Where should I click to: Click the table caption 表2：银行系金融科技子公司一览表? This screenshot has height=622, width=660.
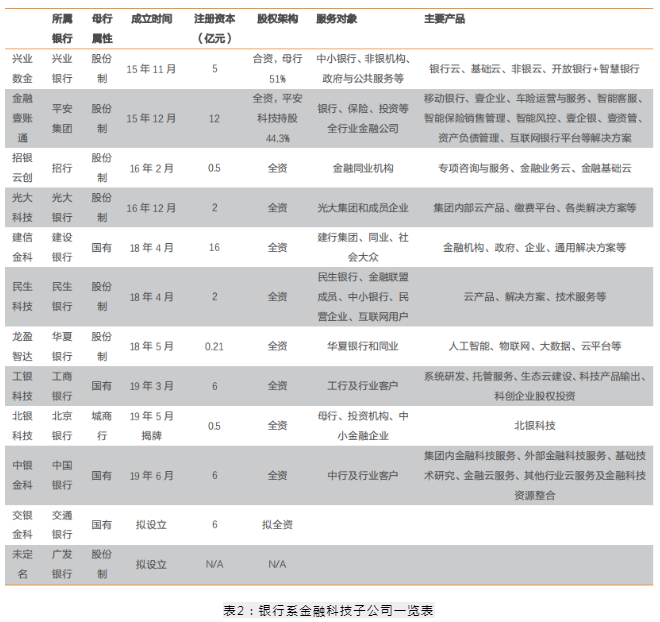328,610
